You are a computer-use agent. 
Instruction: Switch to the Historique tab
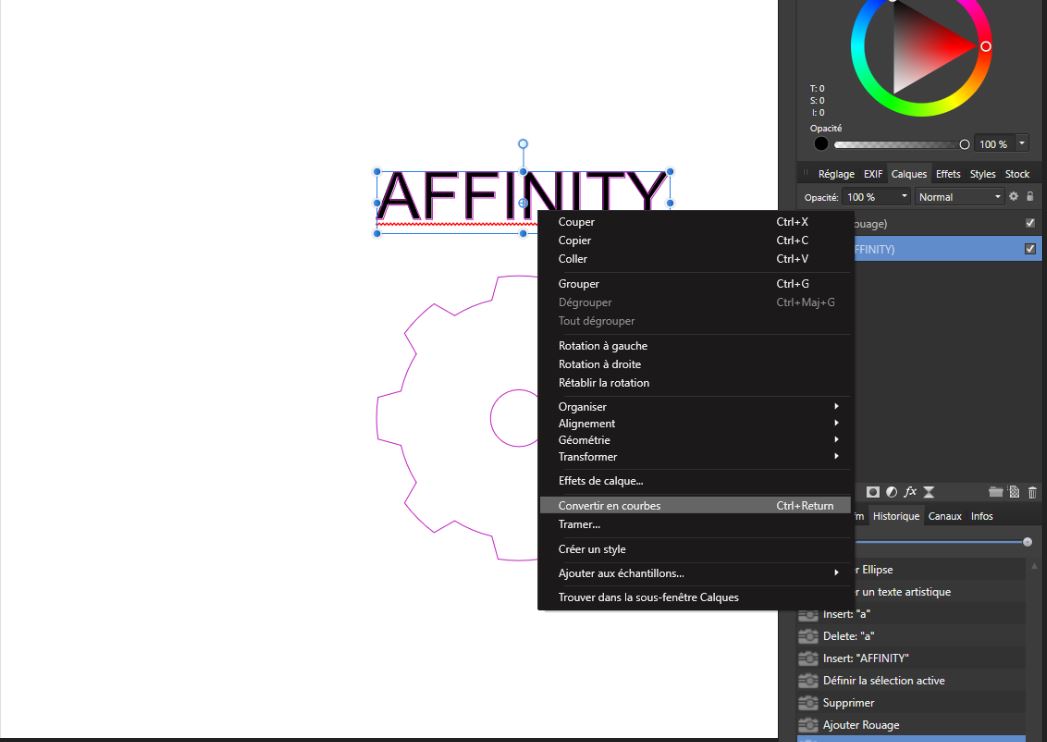coord(895,516)
